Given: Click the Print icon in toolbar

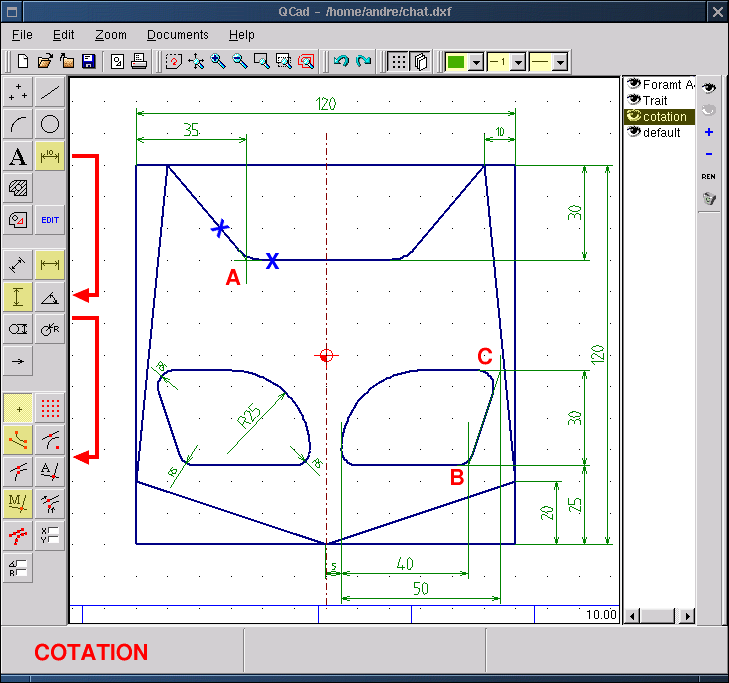Looking at the screenshot, I should [138, 61].
